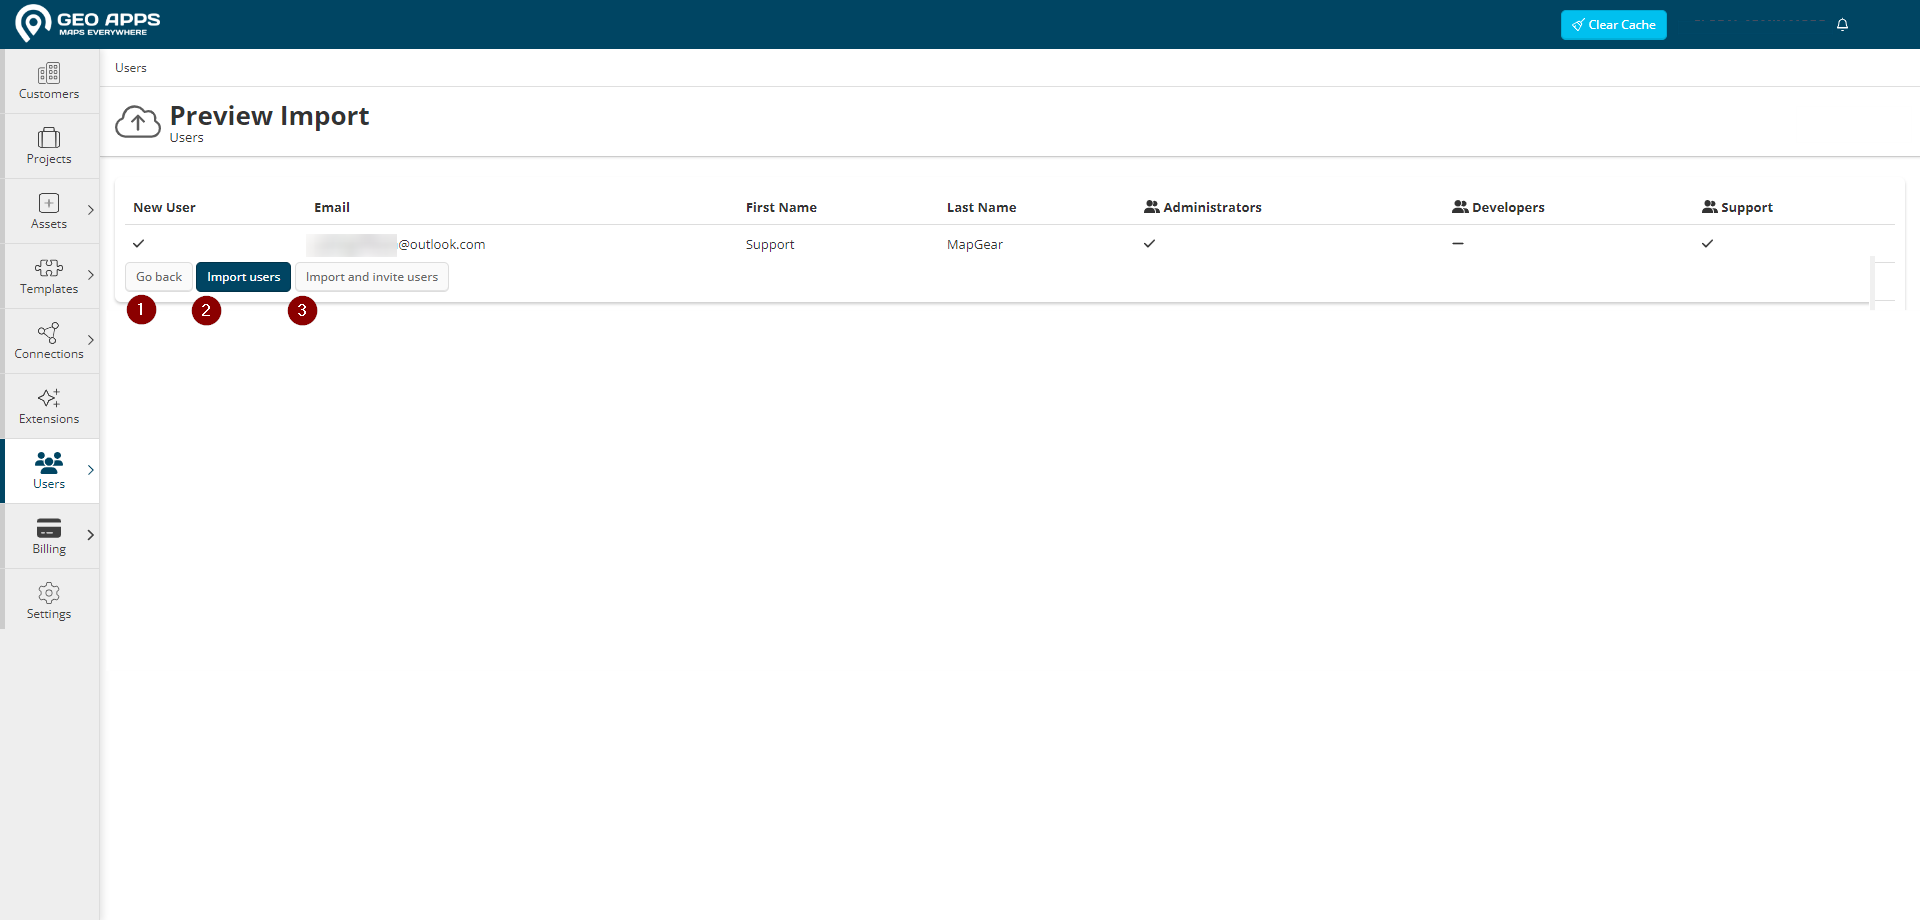
Task: Click the 'MapGear' last name cell
Action: 975,244
